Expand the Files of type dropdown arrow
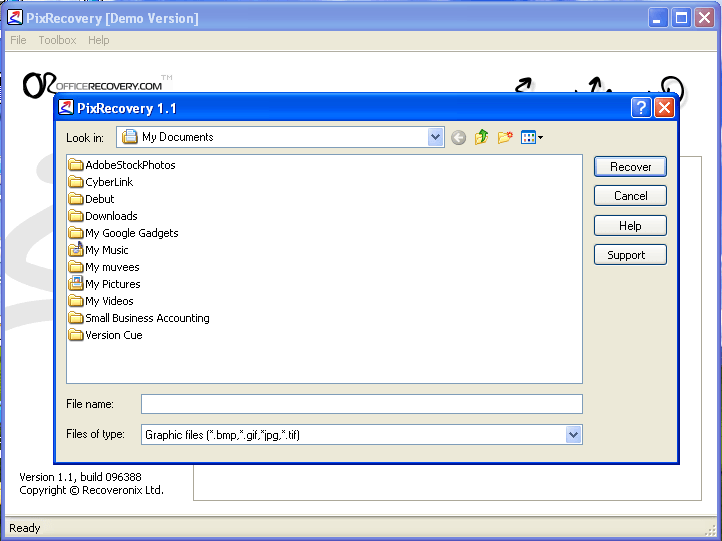 pos(573,435)
